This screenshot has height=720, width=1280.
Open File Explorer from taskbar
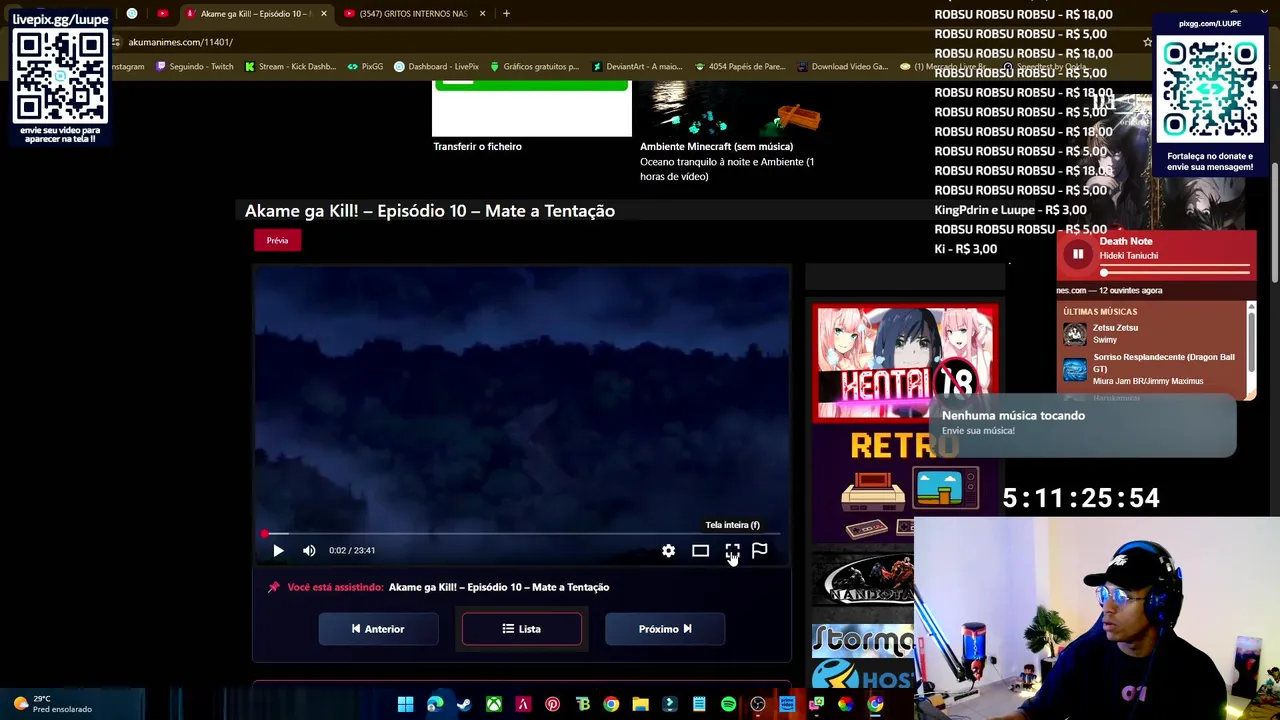(x=640, y=705)
